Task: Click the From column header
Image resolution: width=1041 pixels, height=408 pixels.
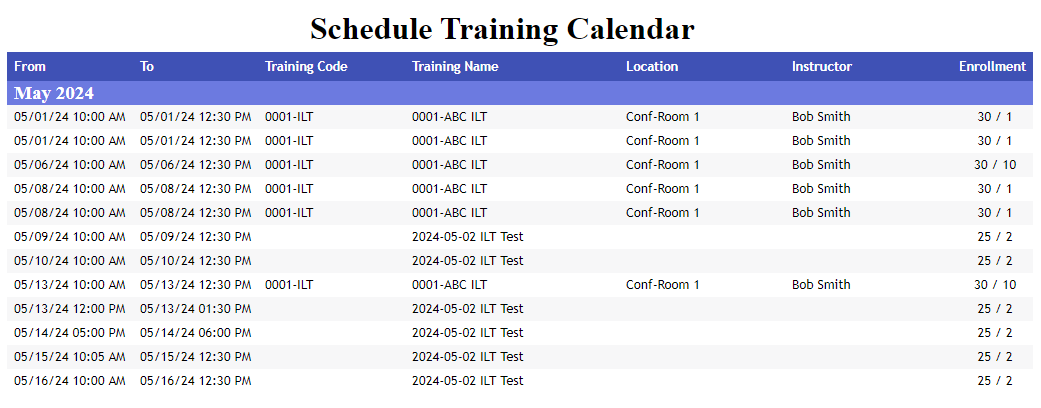Action: [x=30, y=67]
